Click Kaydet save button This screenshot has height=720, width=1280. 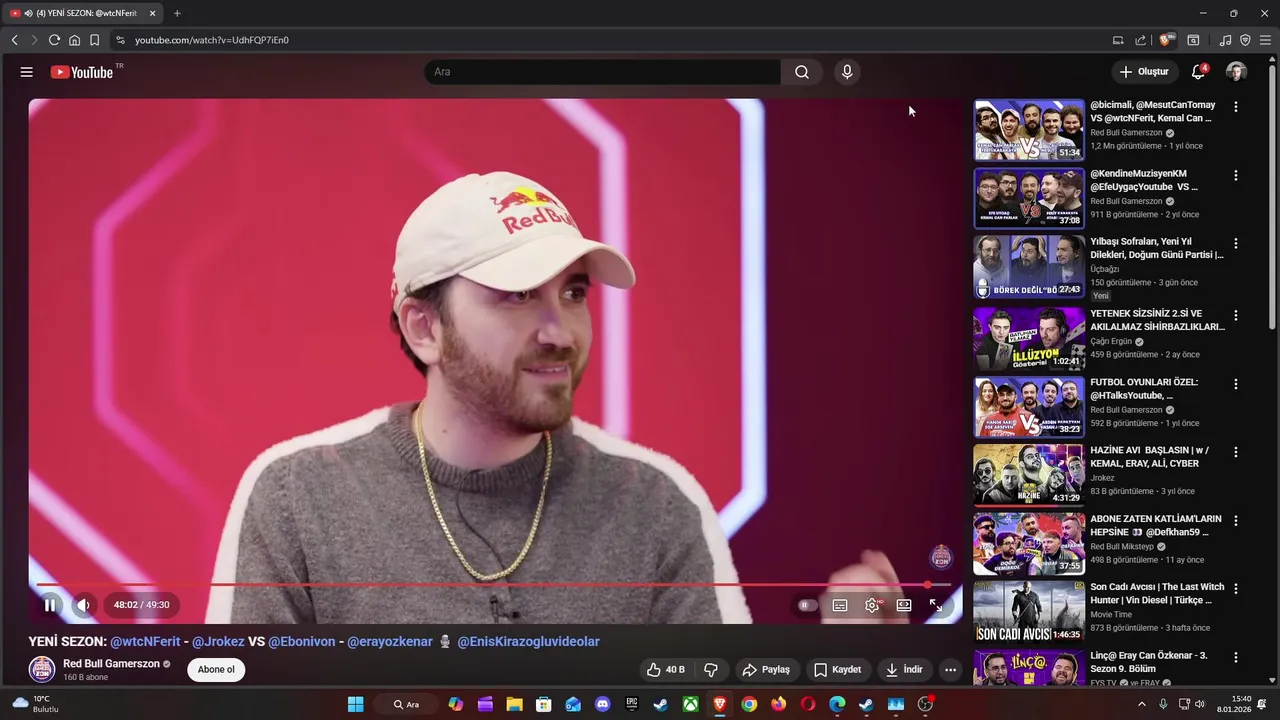(837, 669)
